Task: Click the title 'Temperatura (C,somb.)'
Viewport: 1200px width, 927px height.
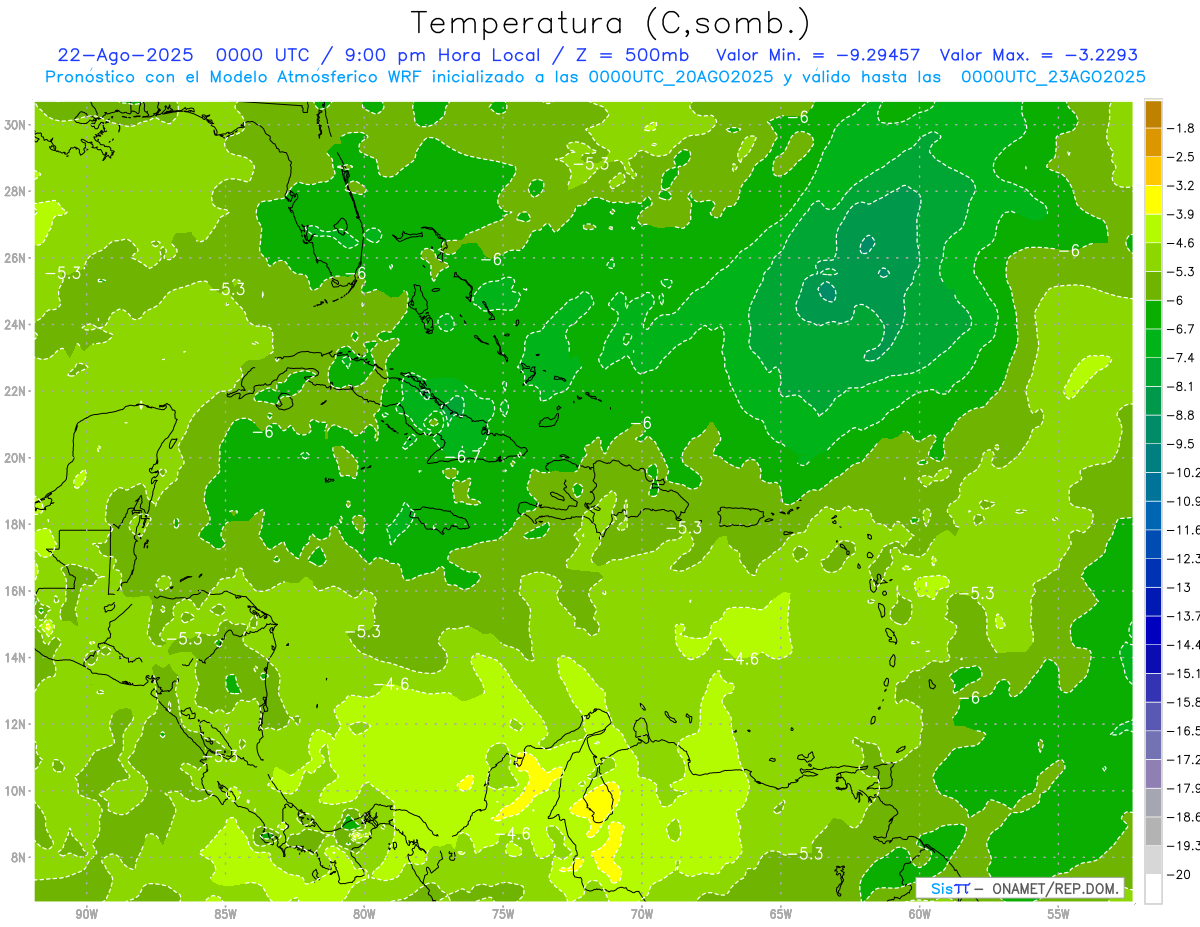Action: coord(610,23)
